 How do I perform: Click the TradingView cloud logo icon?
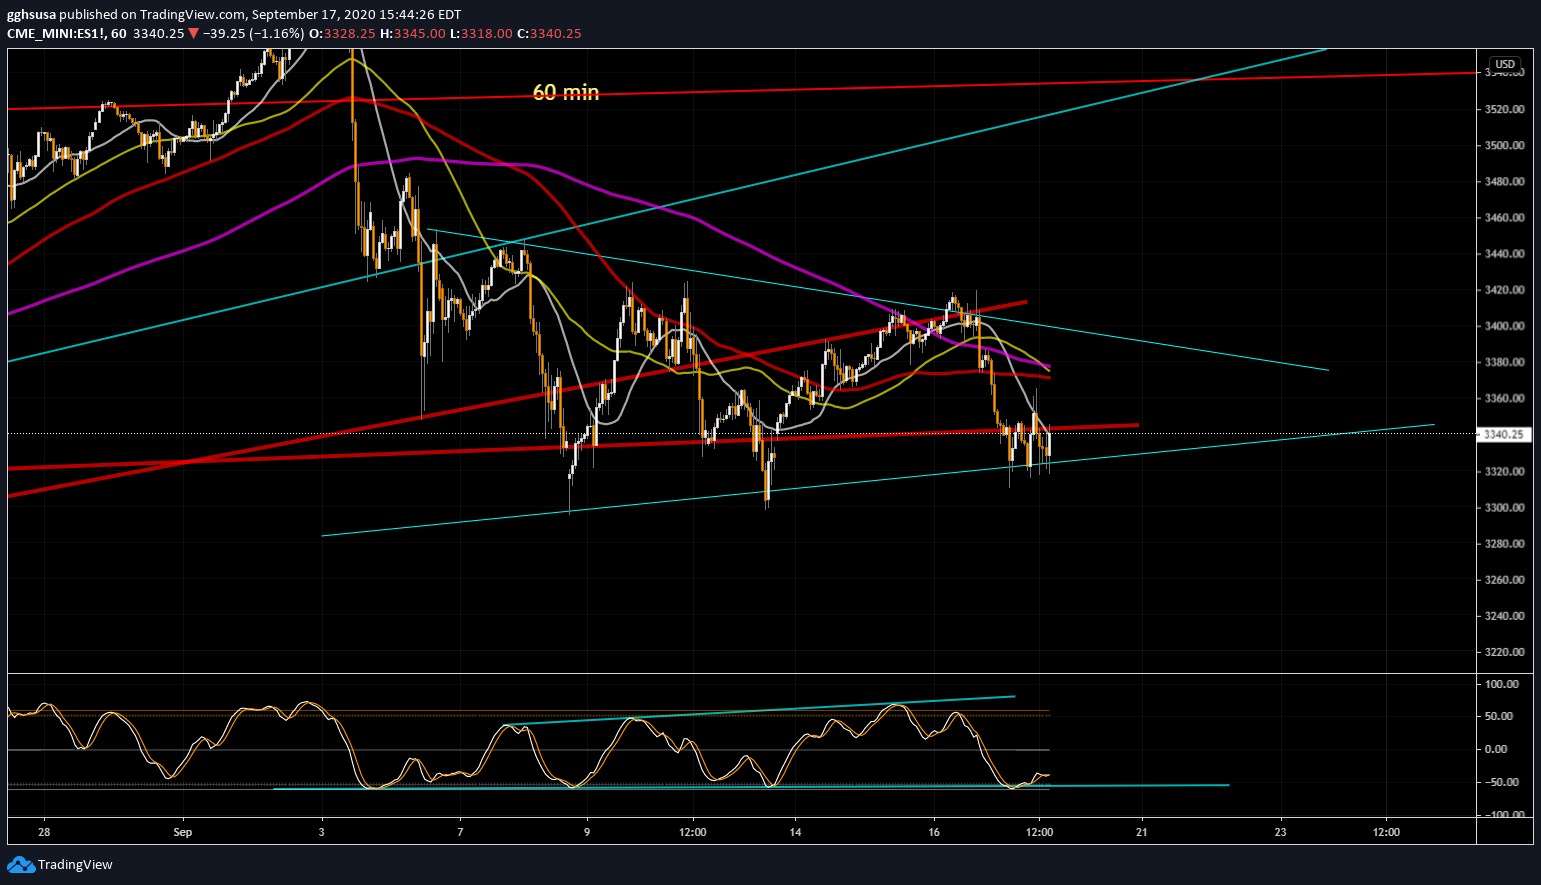point(20,865)
